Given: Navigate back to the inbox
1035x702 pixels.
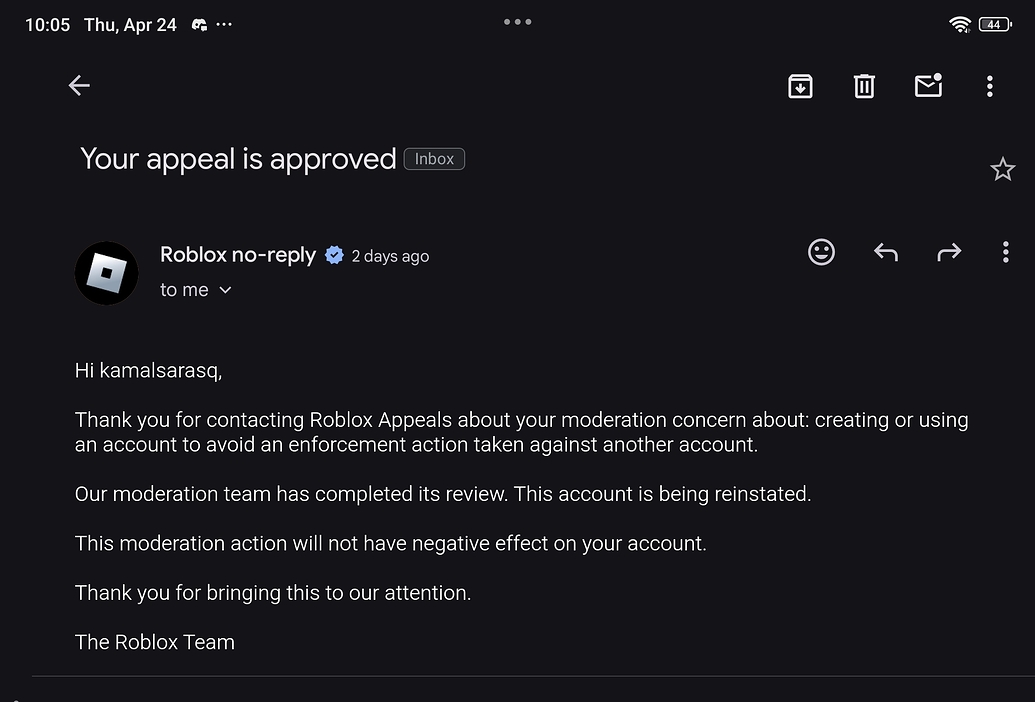Looking at the screenshot, I should (79, 85).
